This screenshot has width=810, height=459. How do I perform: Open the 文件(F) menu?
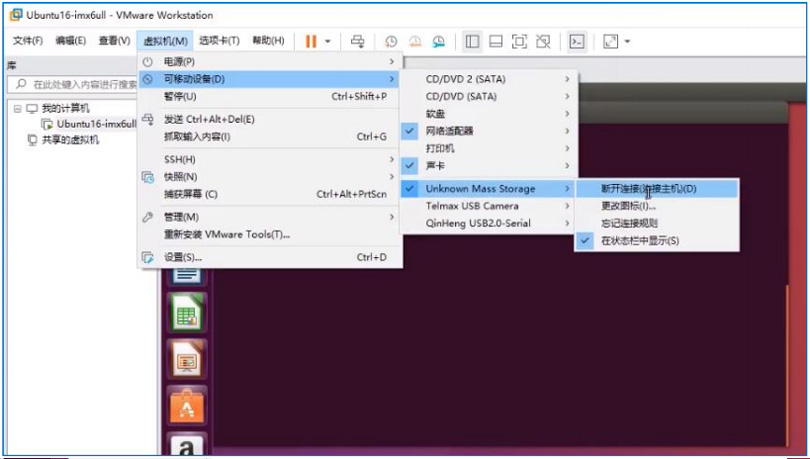(x=28, y=41)
